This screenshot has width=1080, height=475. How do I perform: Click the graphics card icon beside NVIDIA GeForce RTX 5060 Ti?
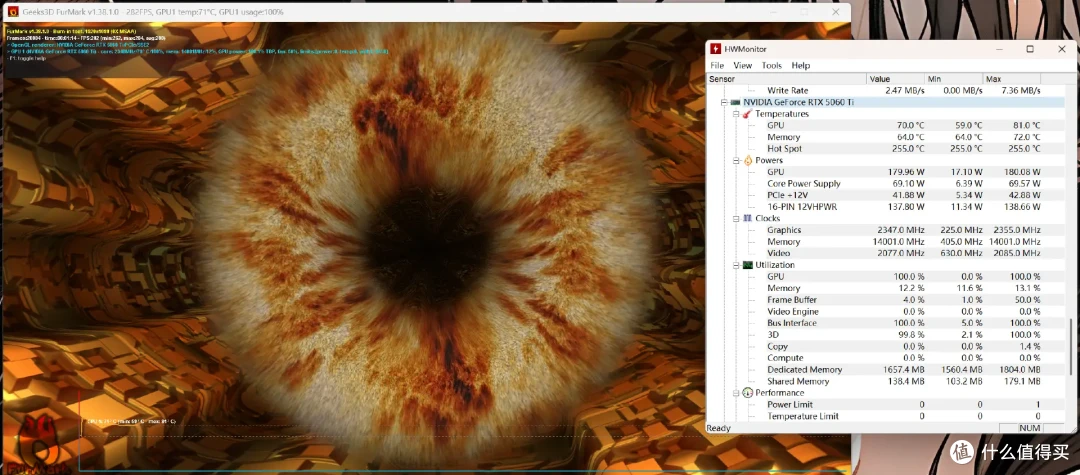[736, 102]
